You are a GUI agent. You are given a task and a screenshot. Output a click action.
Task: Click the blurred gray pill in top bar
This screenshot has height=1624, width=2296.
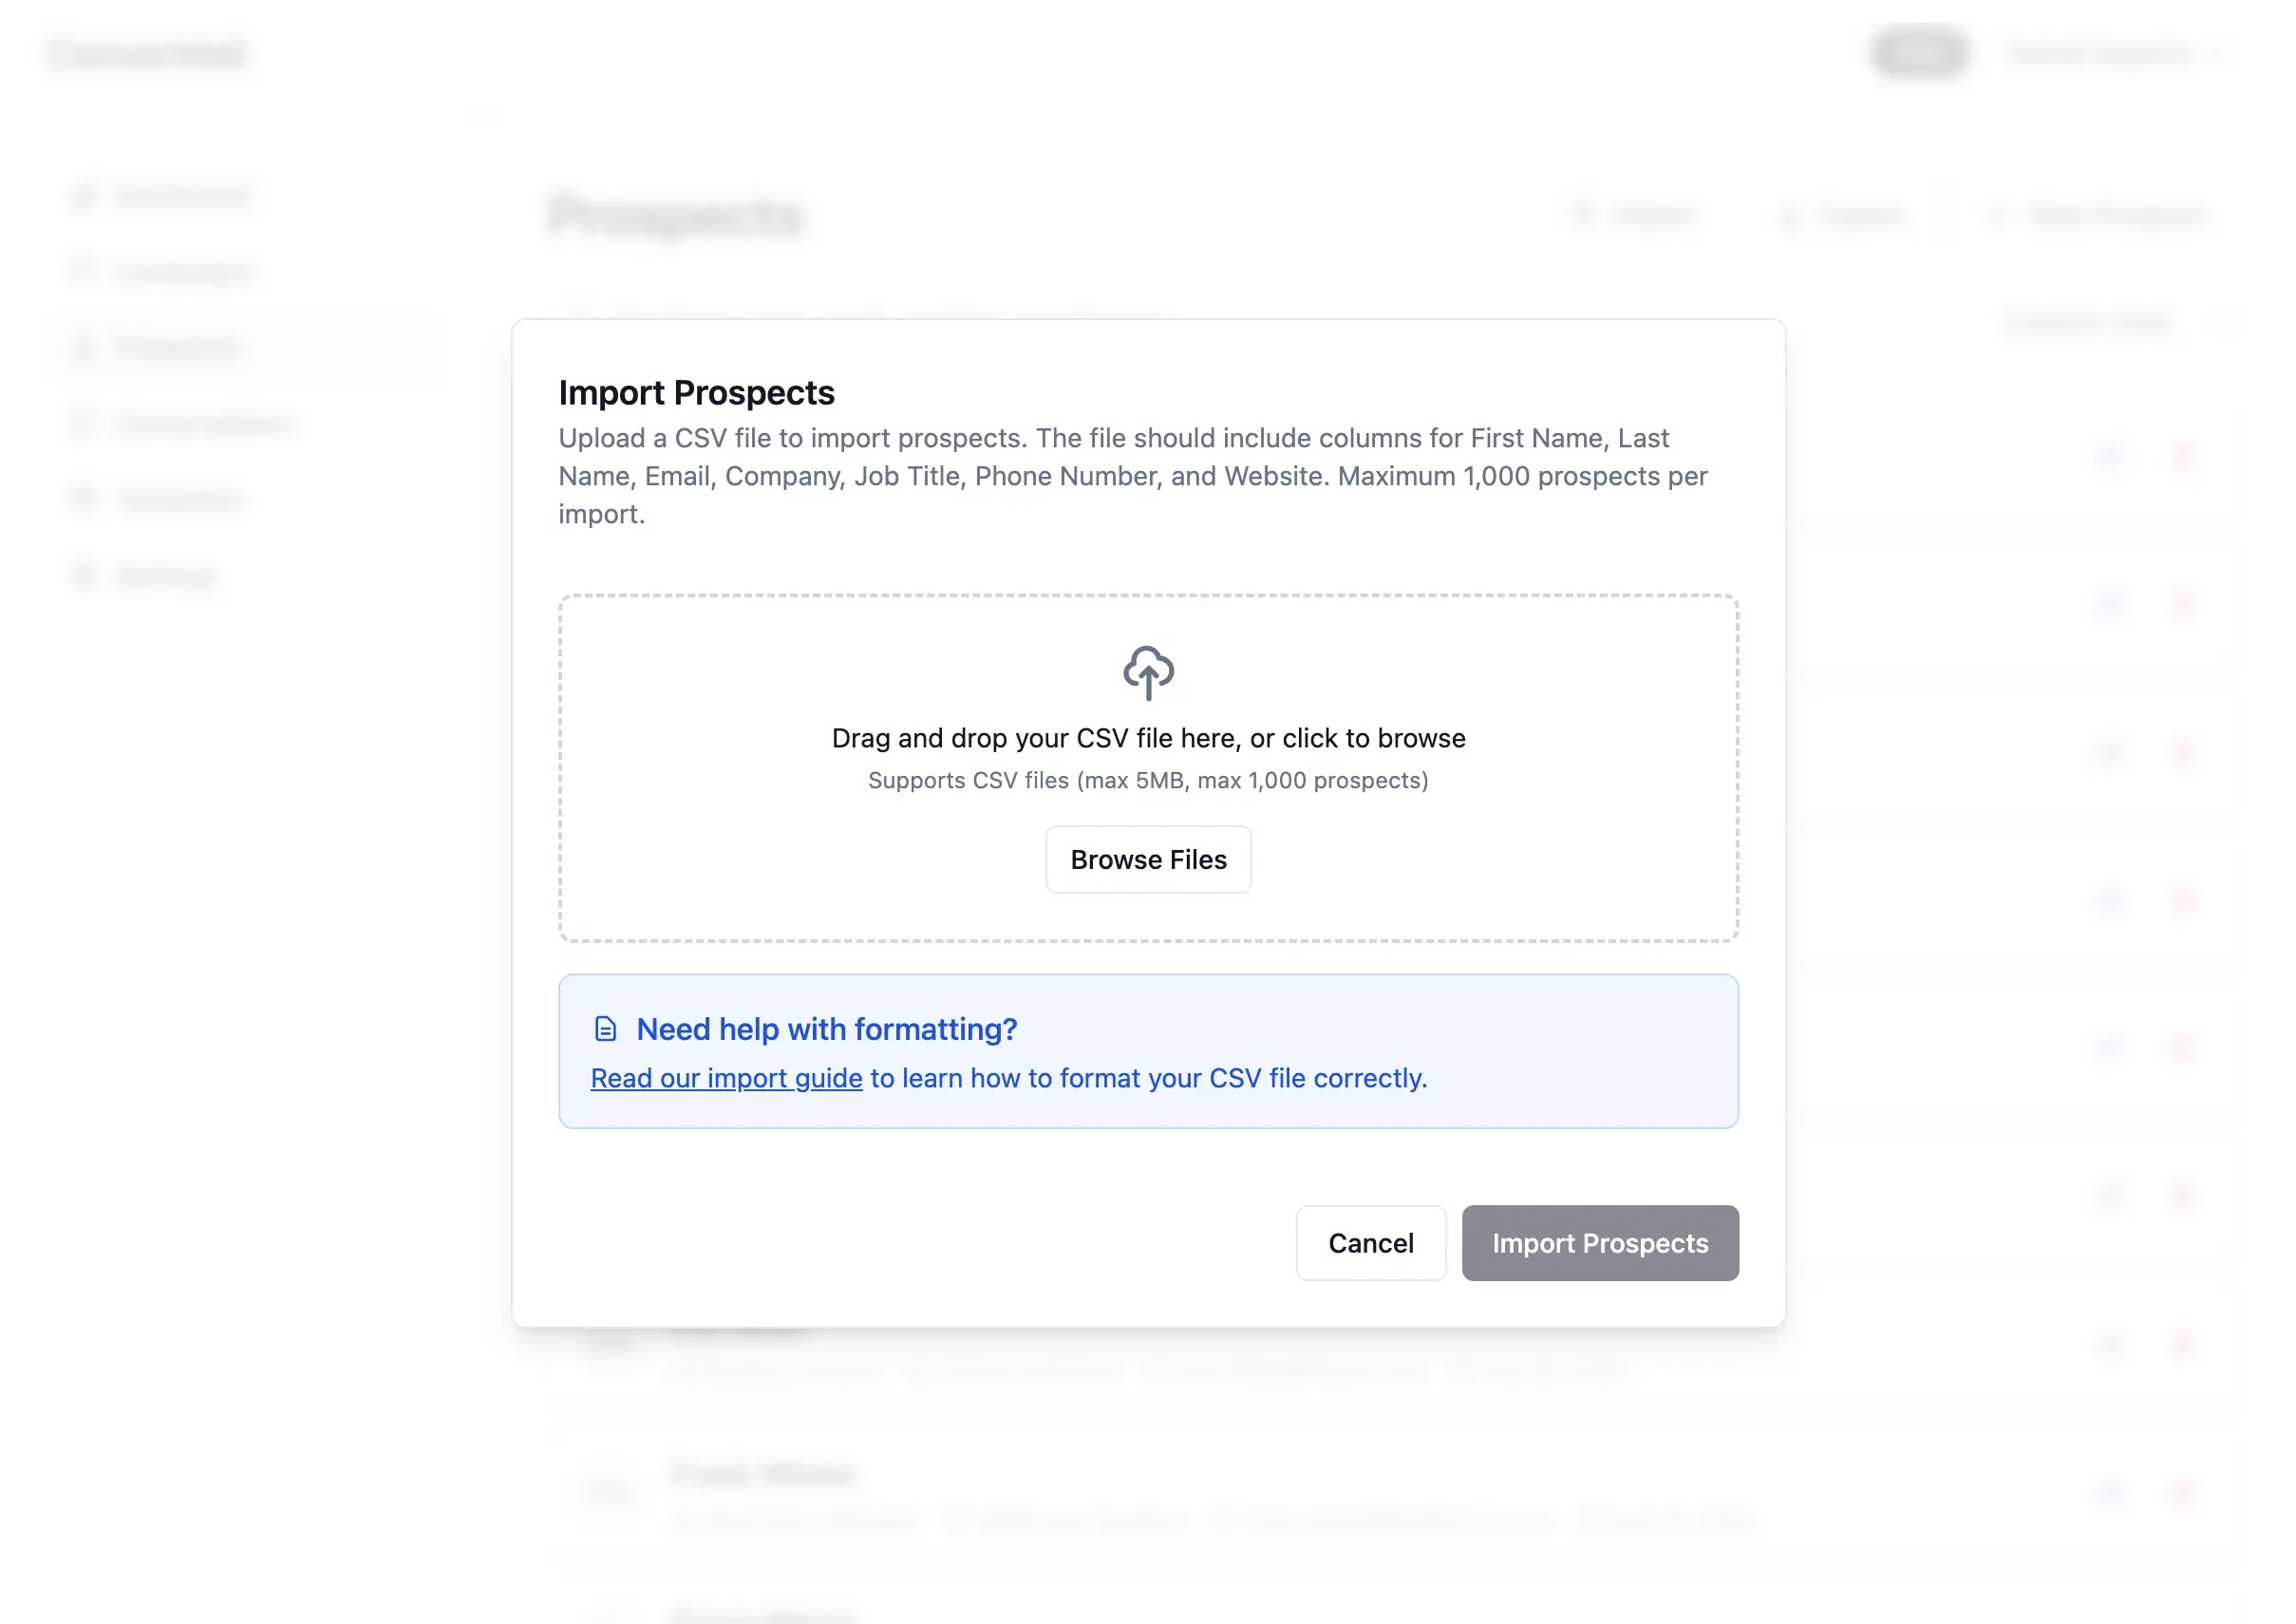click(1919, 53)
